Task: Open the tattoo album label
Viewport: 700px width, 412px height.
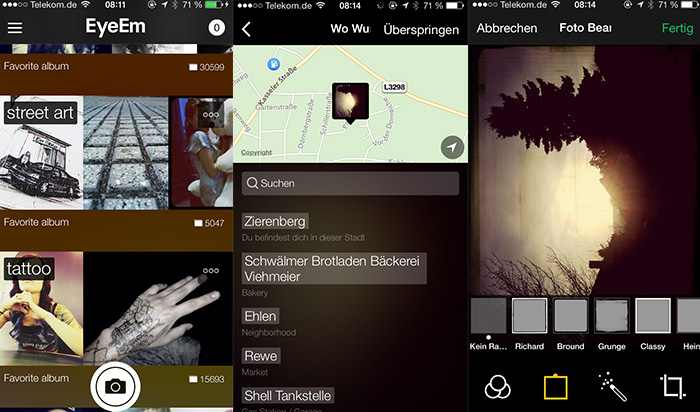Action: [x=29, y=269]
